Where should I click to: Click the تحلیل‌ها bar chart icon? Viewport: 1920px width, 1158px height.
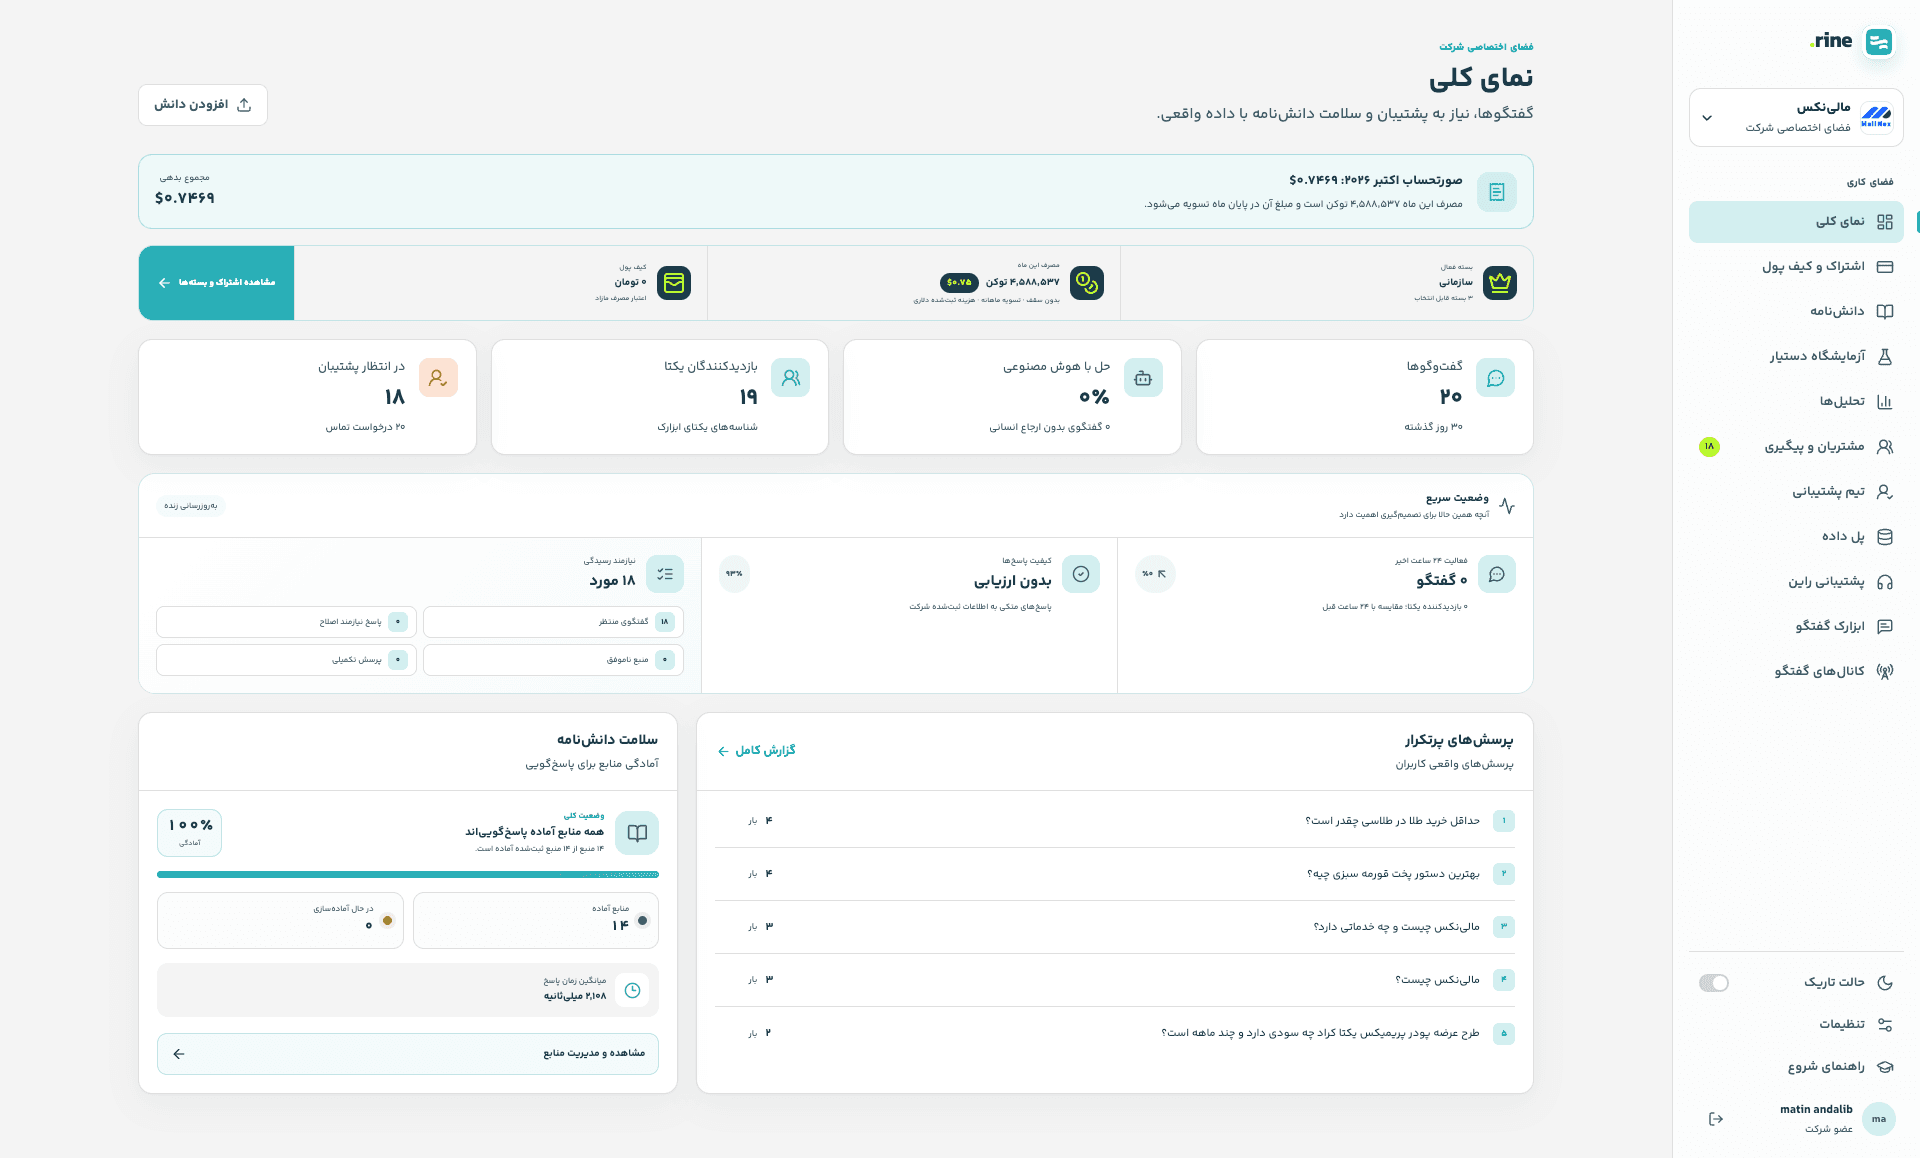click(1884, 402)
